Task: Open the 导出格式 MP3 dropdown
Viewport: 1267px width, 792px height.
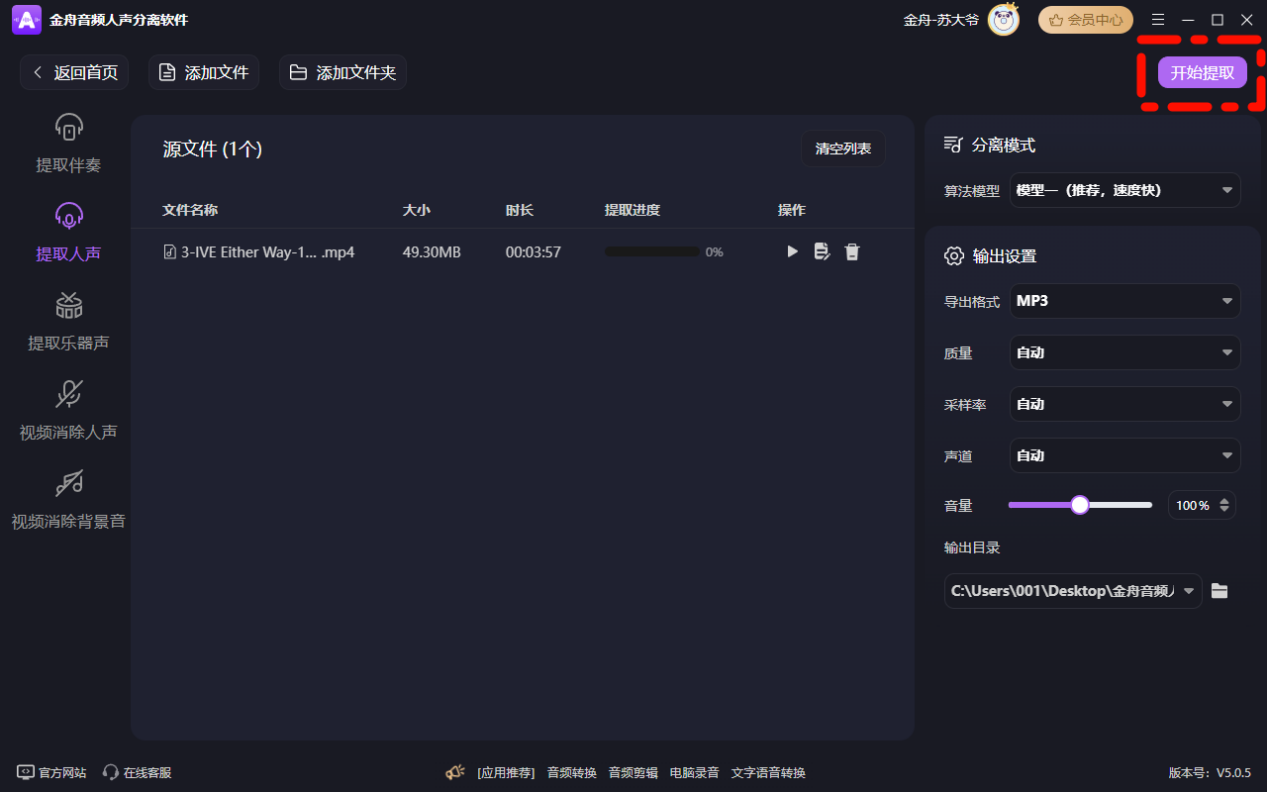Action: pyautogui.click(x=1125, y=301)
